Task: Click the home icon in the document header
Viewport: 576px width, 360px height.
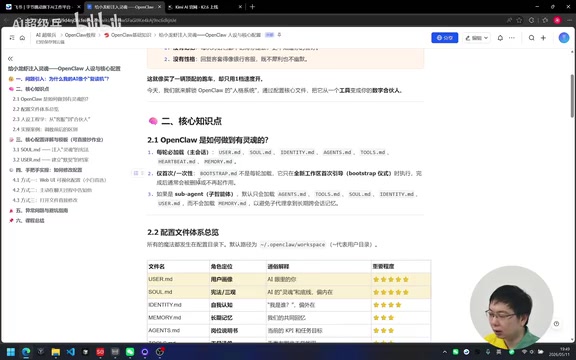Action: point(22,38)
